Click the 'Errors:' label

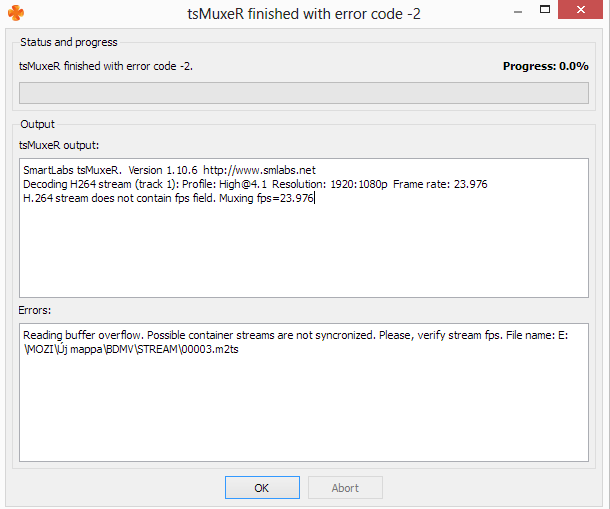click(x=35, y=311)
